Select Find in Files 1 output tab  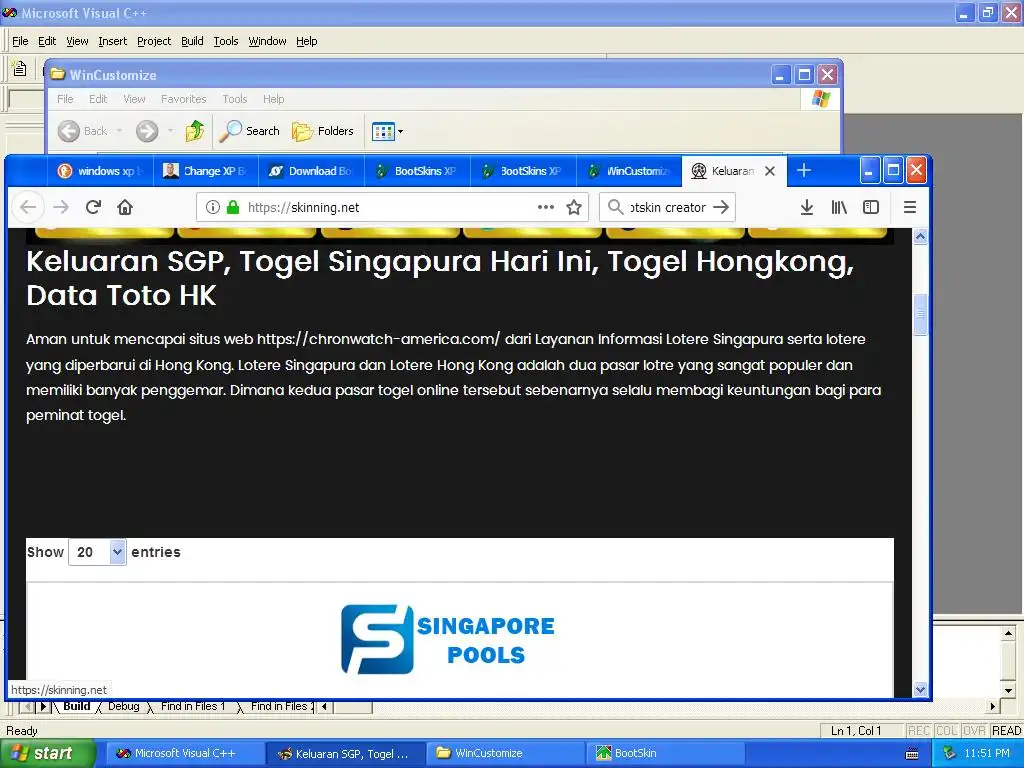tap(193, 706)
